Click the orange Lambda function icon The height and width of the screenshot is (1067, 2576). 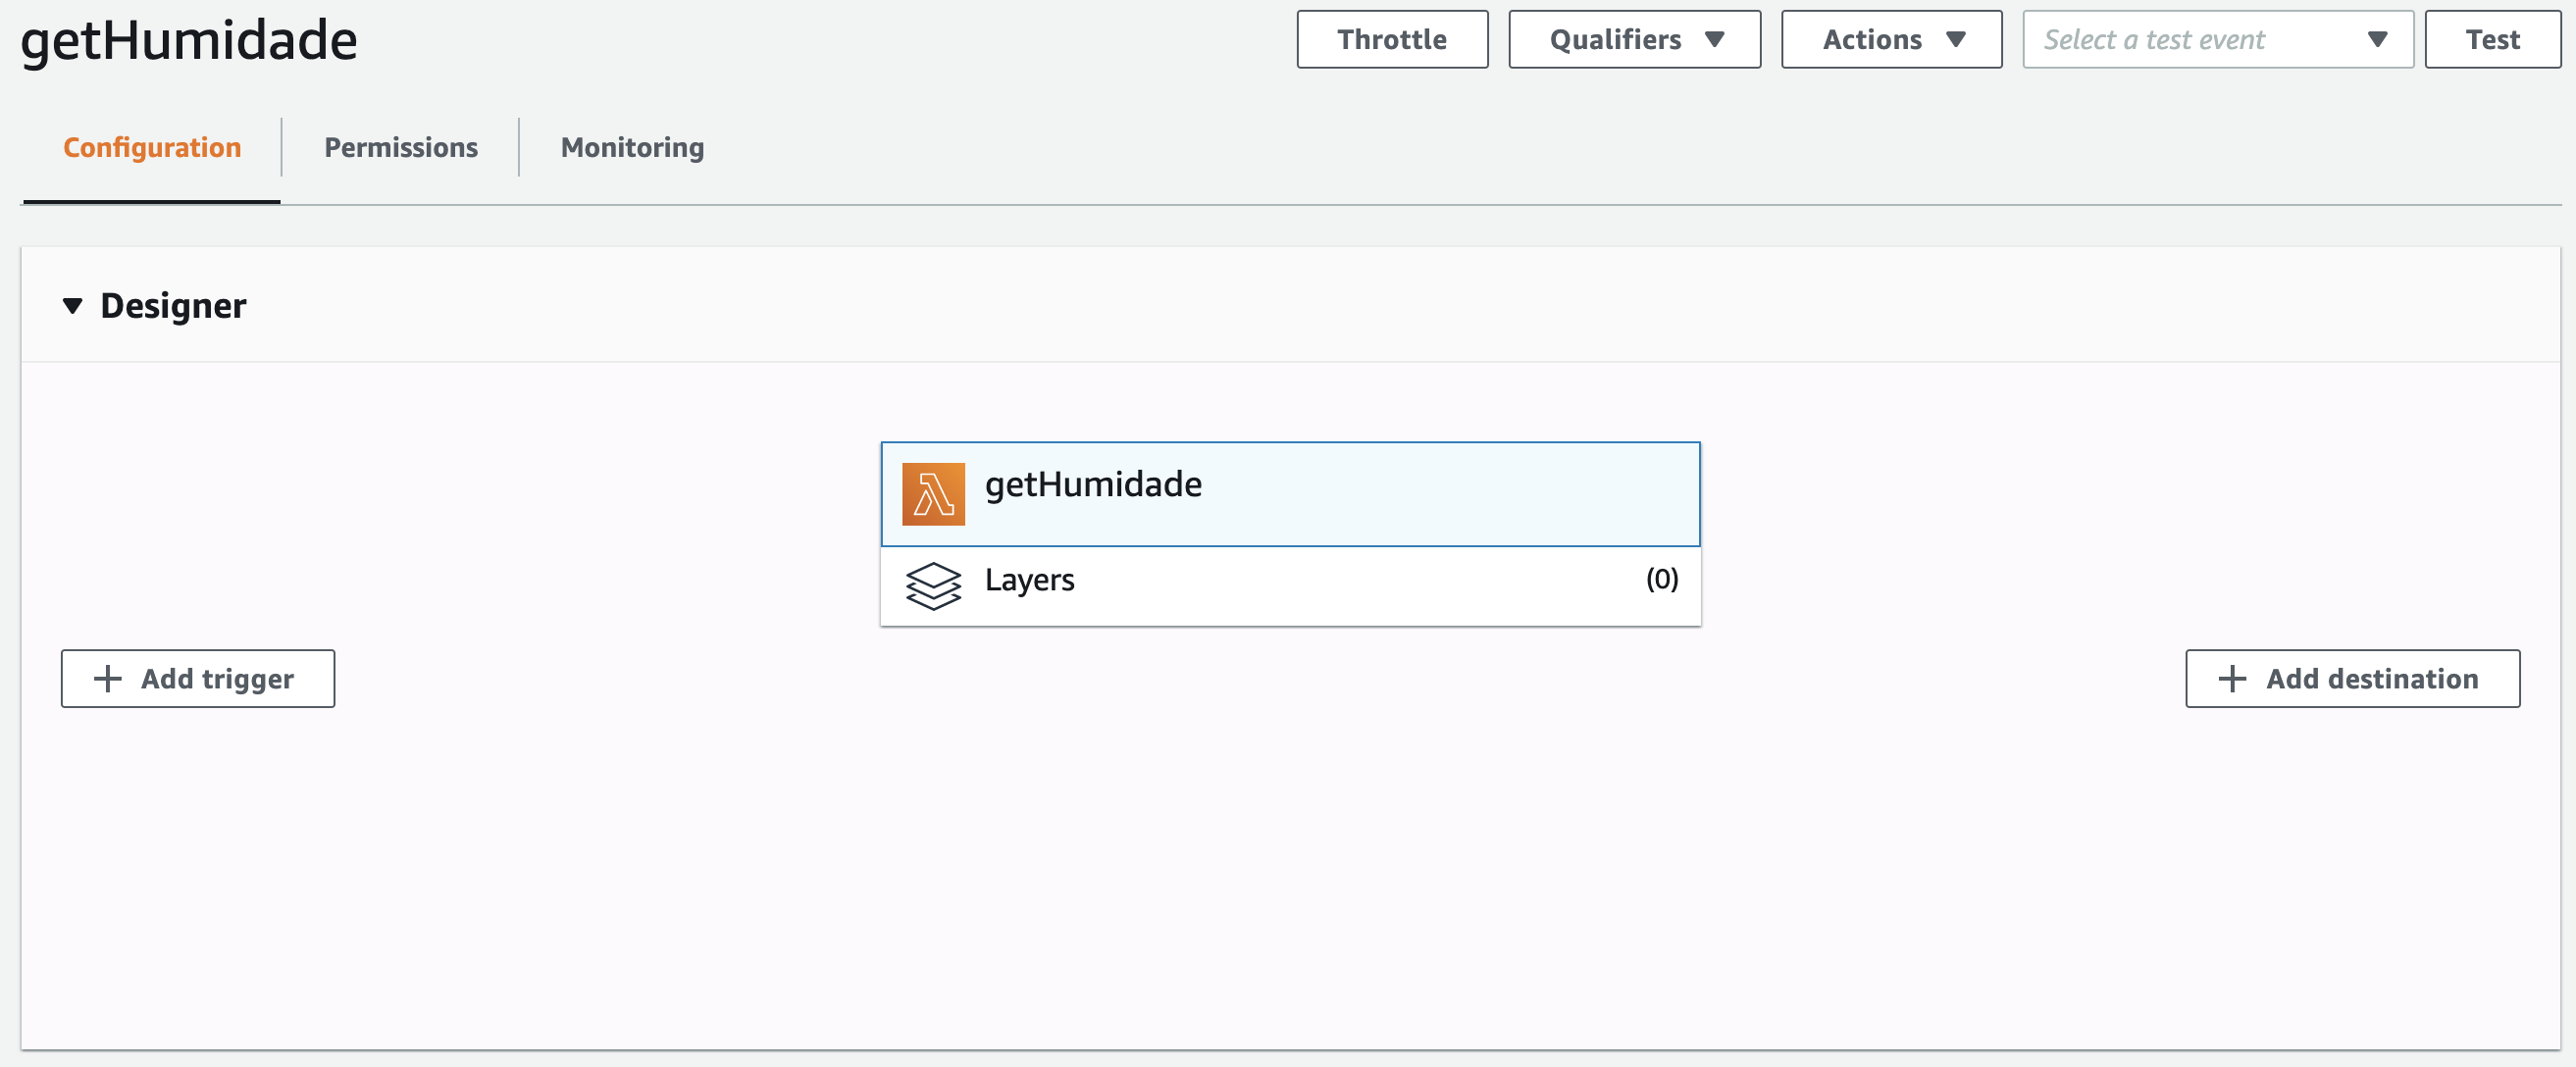[932, 494]
